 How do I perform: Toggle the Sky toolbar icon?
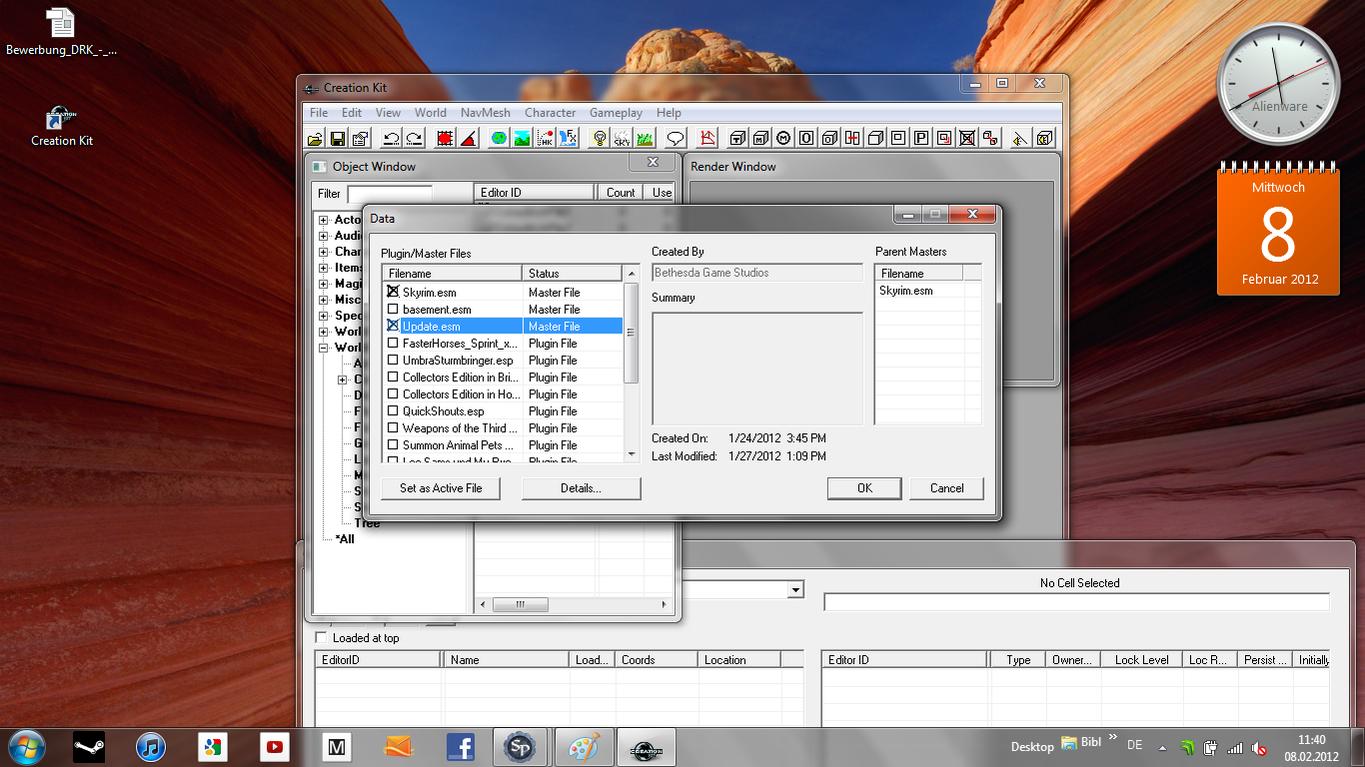pyautogui.click(x=622, y=139)
